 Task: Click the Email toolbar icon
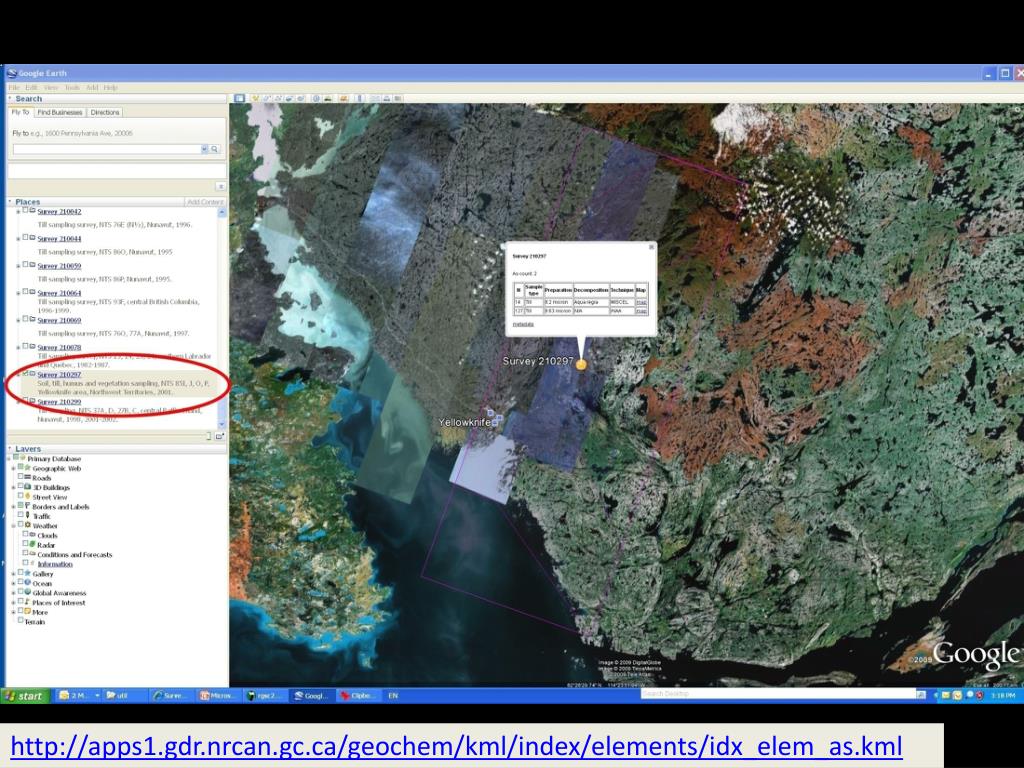point(376,99)
